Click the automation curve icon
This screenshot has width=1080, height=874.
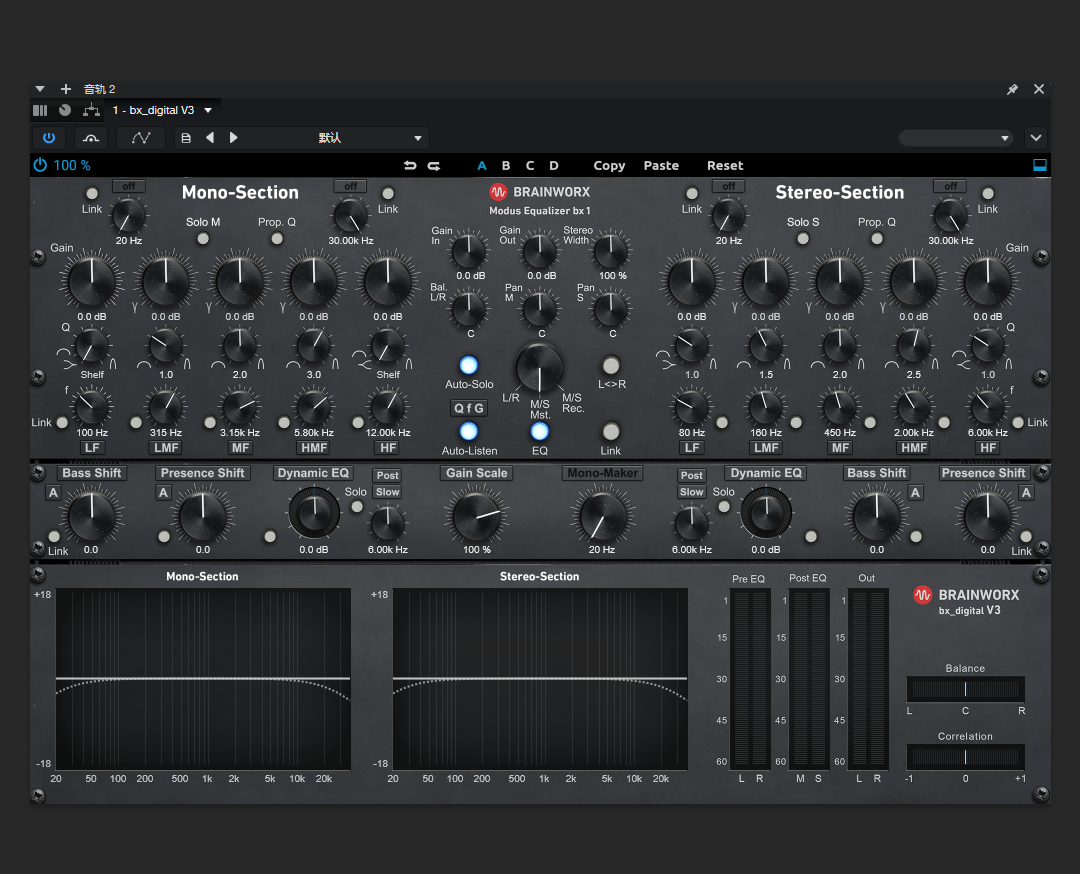pos(141,138)
